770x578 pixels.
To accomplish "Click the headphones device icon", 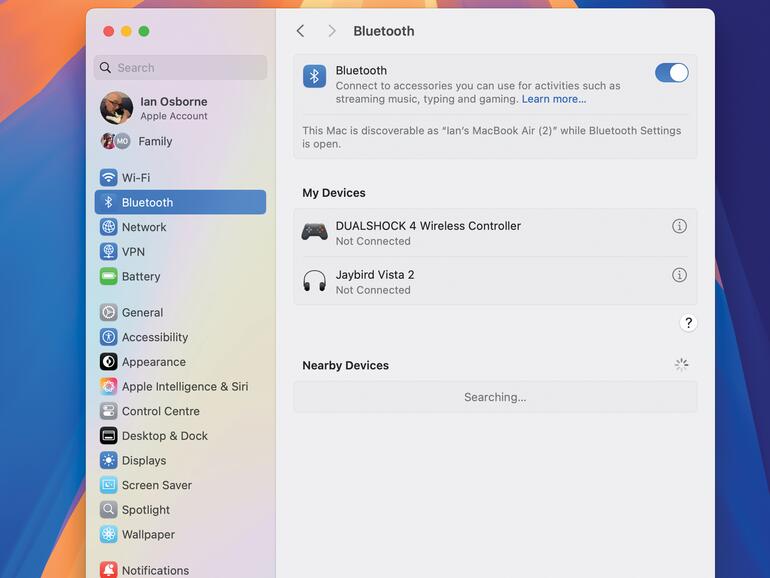I will click(x=314, y=281).
